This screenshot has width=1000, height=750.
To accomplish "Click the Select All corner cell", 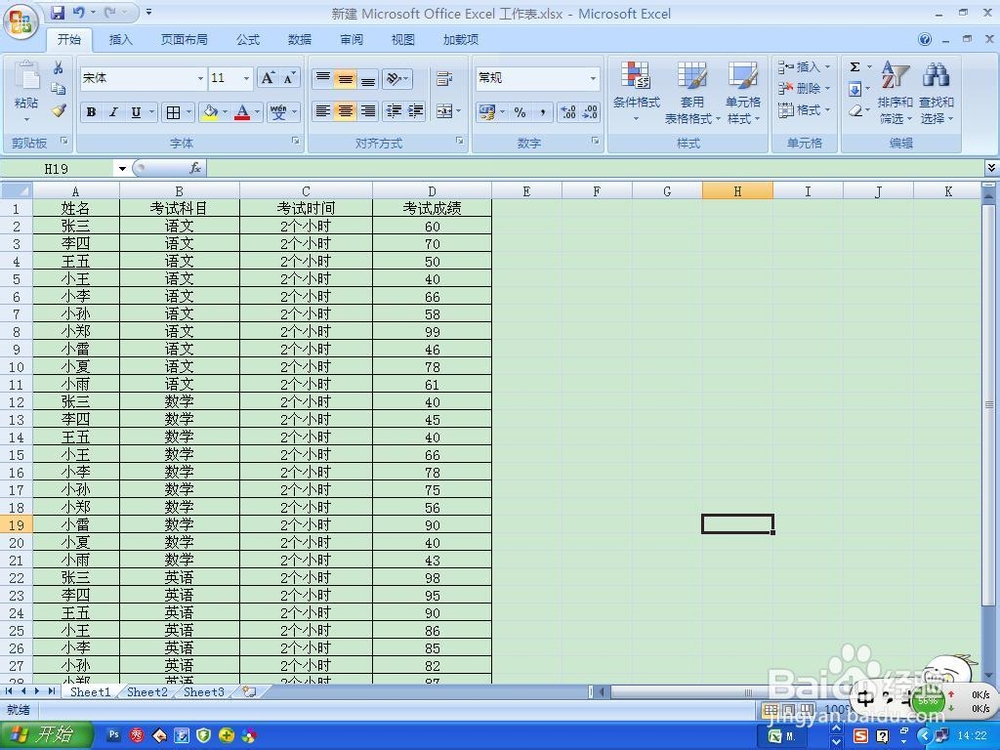I will coord(17,191).
